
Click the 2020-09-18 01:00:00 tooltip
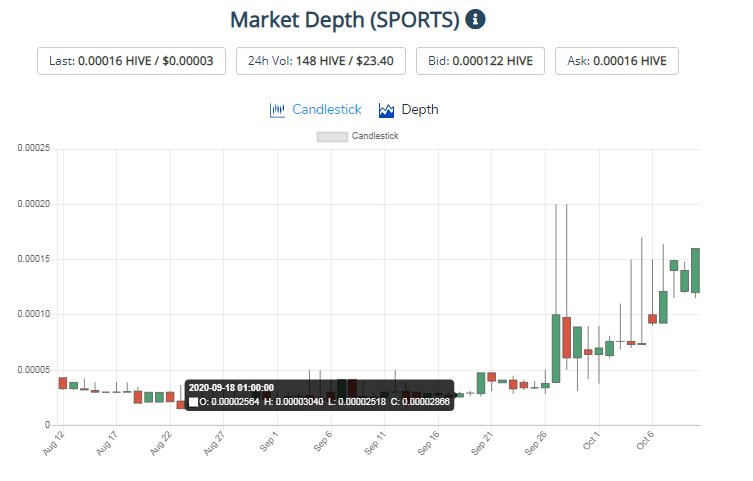click(319, 395)
